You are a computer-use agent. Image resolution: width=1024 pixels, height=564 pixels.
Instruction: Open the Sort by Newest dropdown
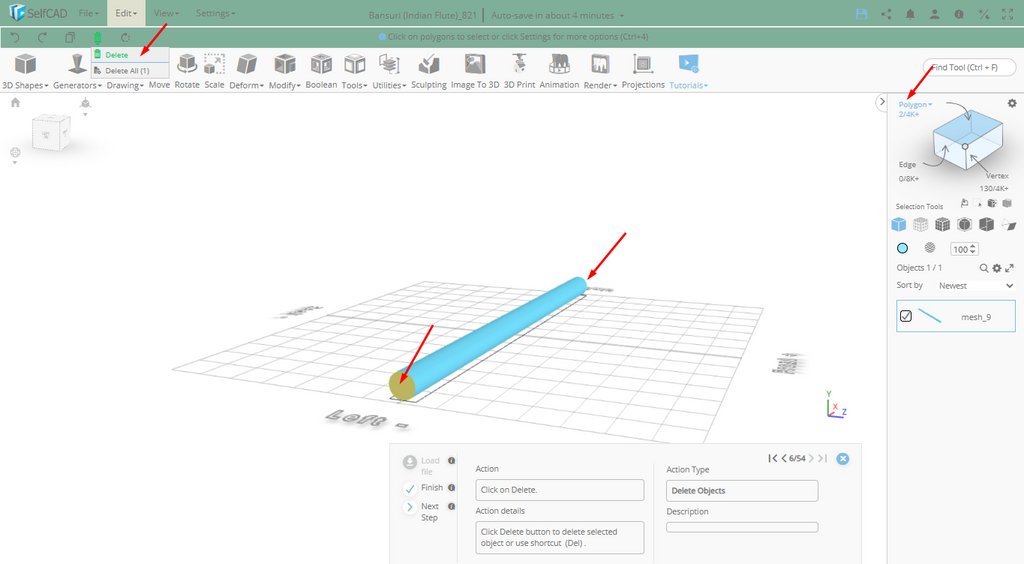976,285
